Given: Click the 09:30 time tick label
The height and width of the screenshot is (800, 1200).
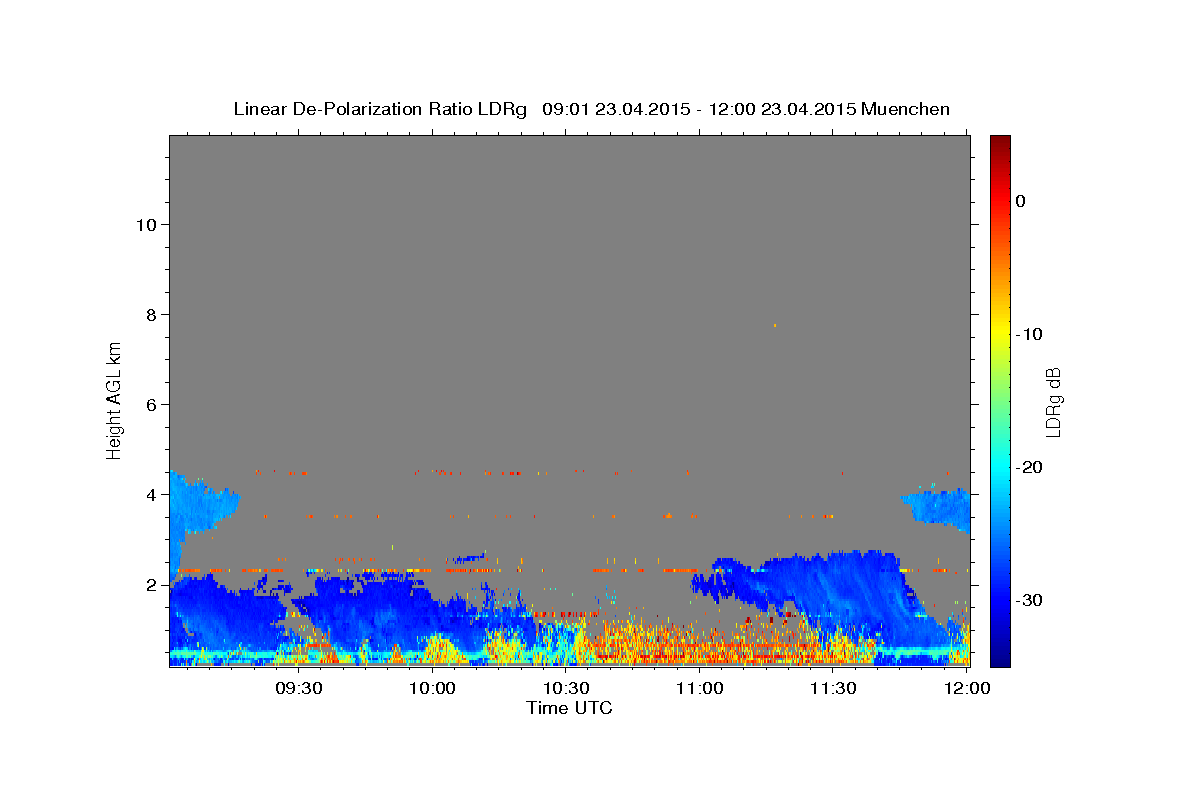Looking at the screenshot, I should point(299,689).
